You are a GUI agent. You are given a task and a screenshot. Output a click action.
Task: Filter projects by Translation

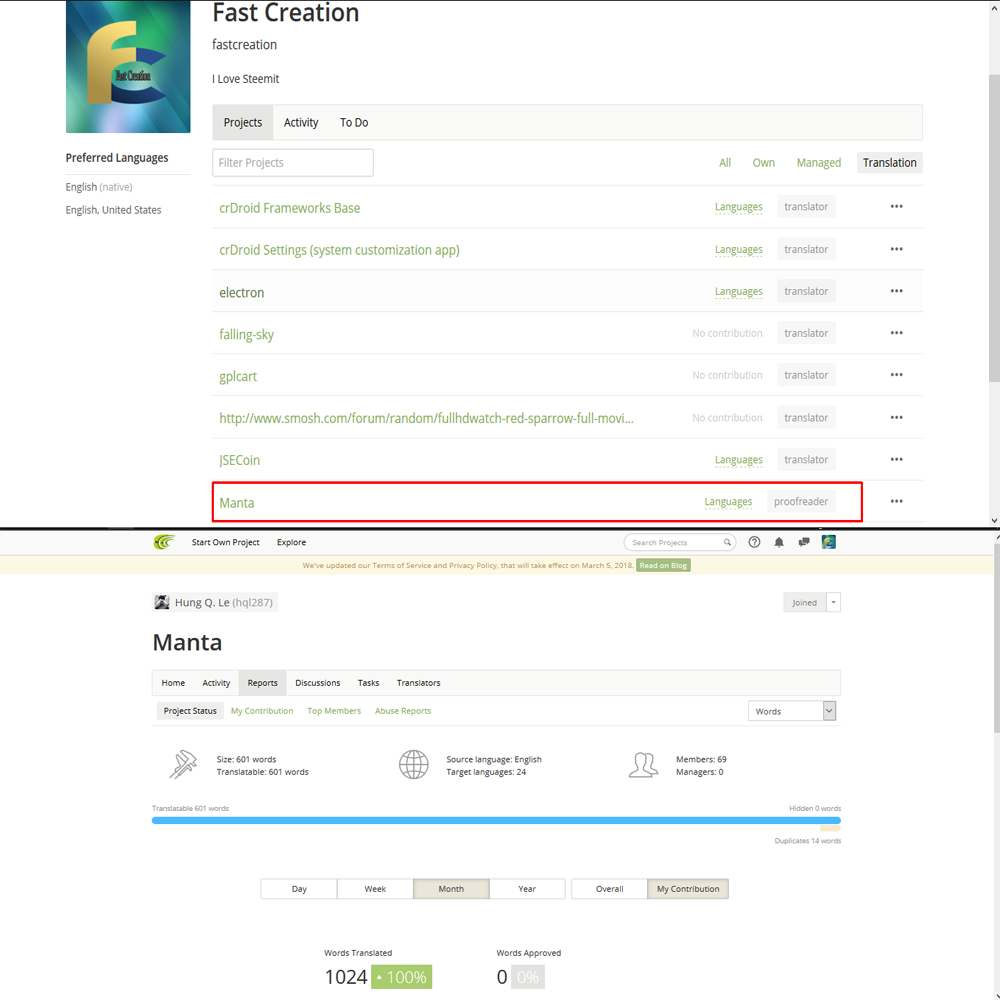tap(889, 163)
